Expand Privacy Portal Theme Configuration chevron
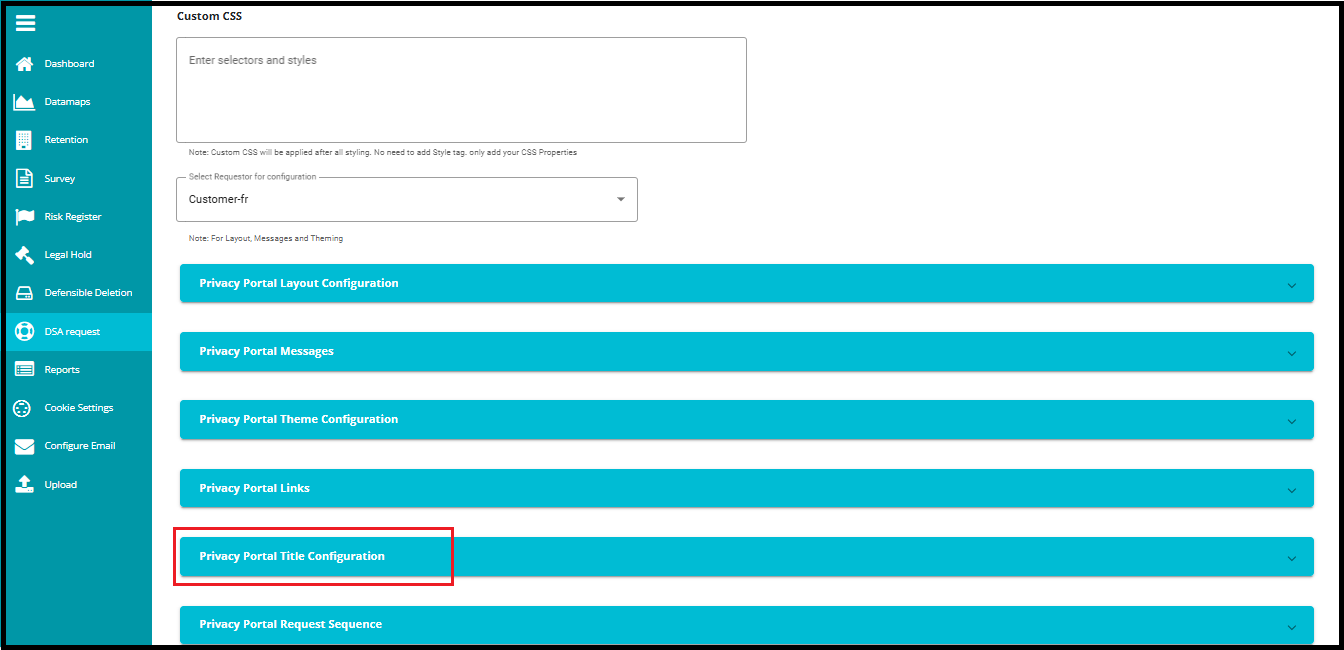This screenshot has height=650, width=1344. [1291, 421]
